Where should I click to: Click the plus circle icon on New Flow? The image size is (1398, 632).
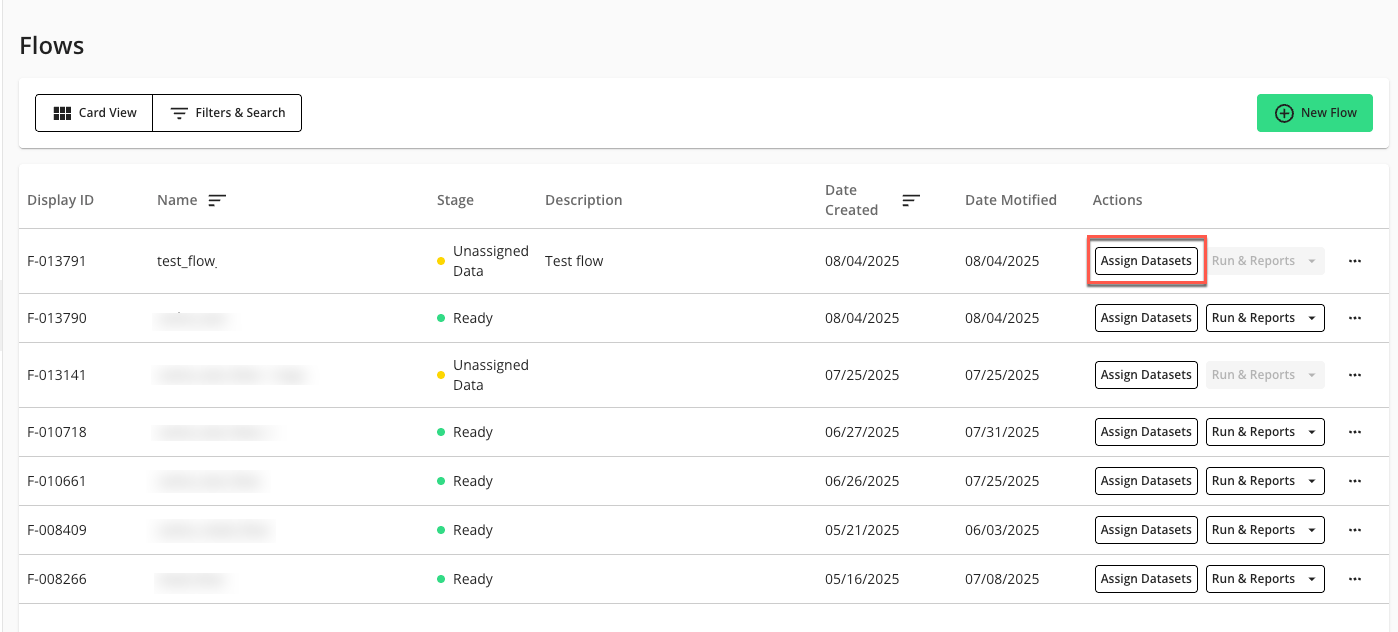coord(1284,112)
